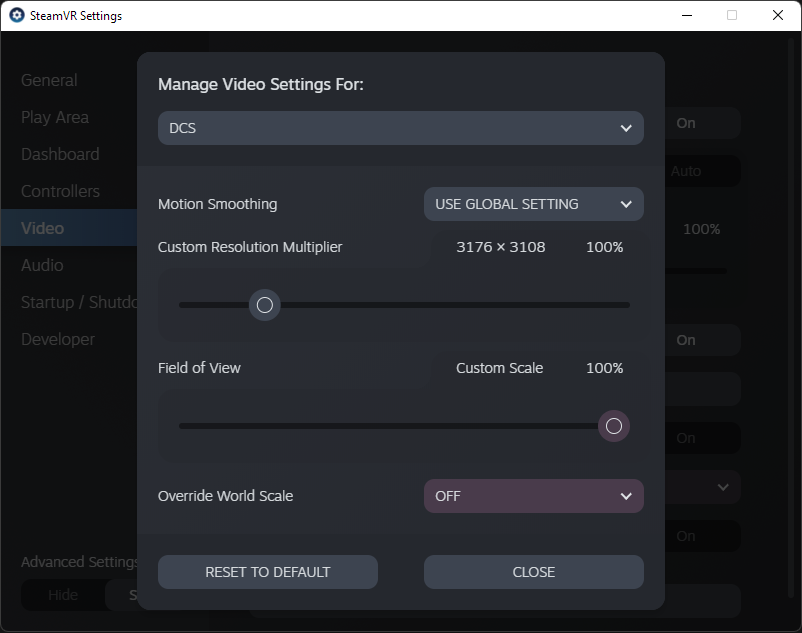Select the Audio settings tab
Viewport: 802px width, 633px height.
tap(42, 265)
